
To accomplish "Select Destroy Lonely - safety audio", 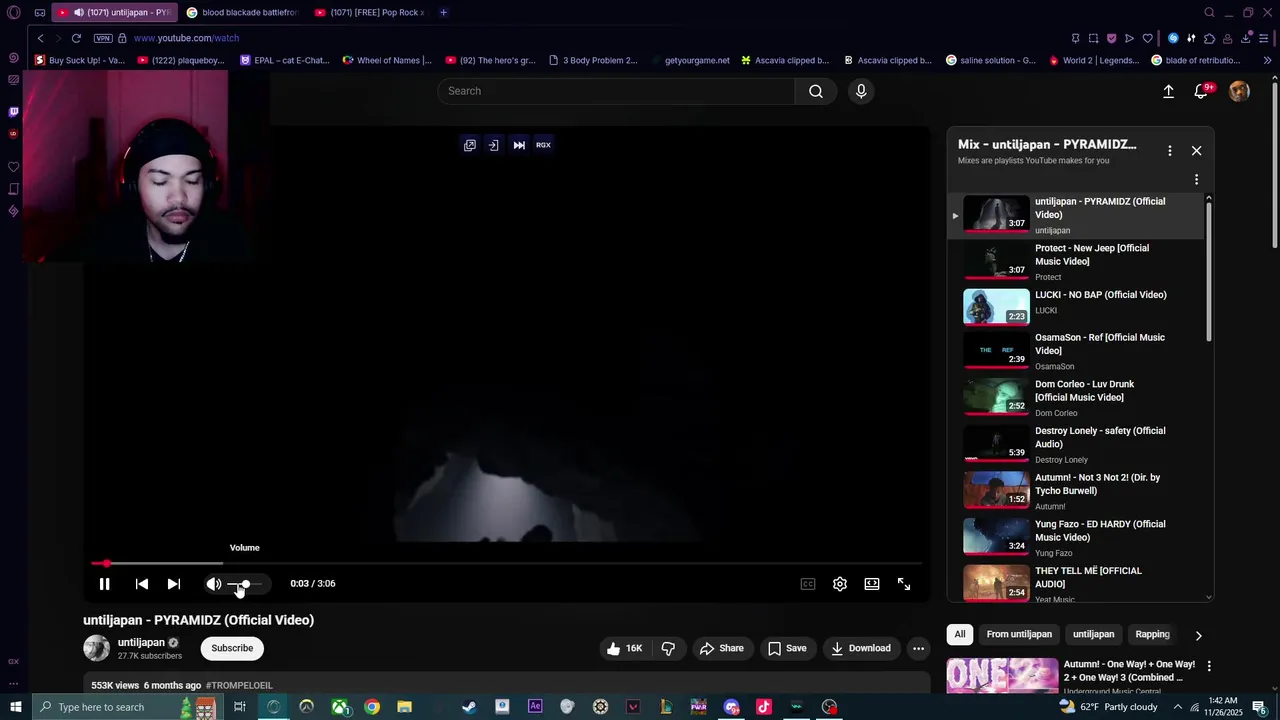I will tap(1075, 445).
